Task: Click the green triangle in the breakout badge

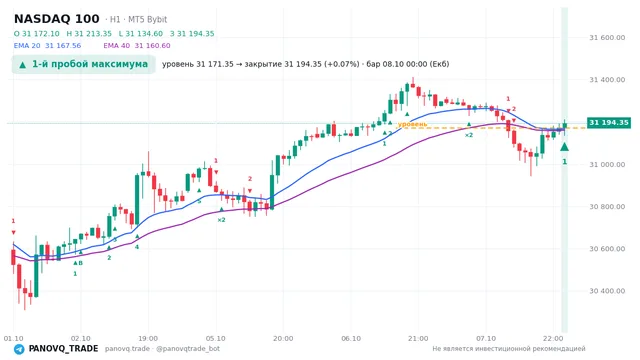Action: [23, 65]
